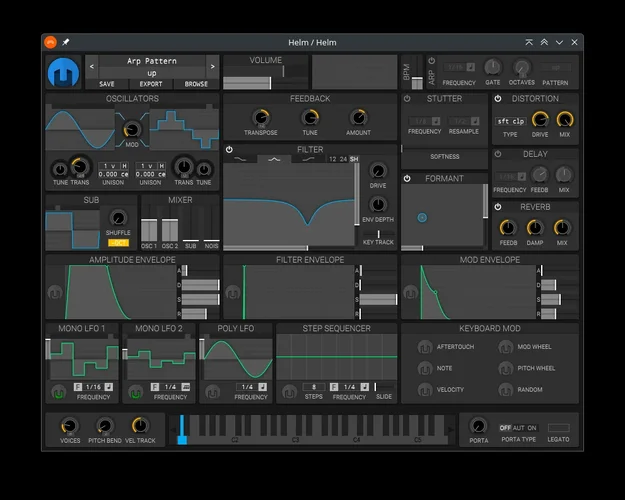Image resolution: width=625 pixels, height=500 pixels.
Task: Open the distortion Type selector
Action: pos(510,121)
